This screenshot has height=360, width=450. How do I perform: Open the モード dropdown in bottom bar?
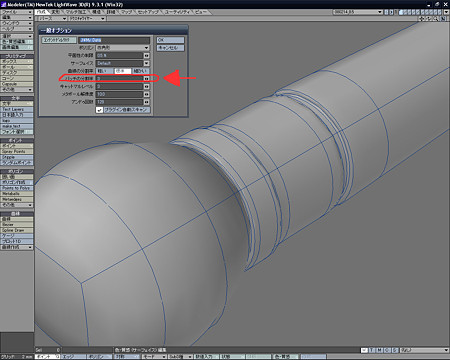[x=154, y=357]
